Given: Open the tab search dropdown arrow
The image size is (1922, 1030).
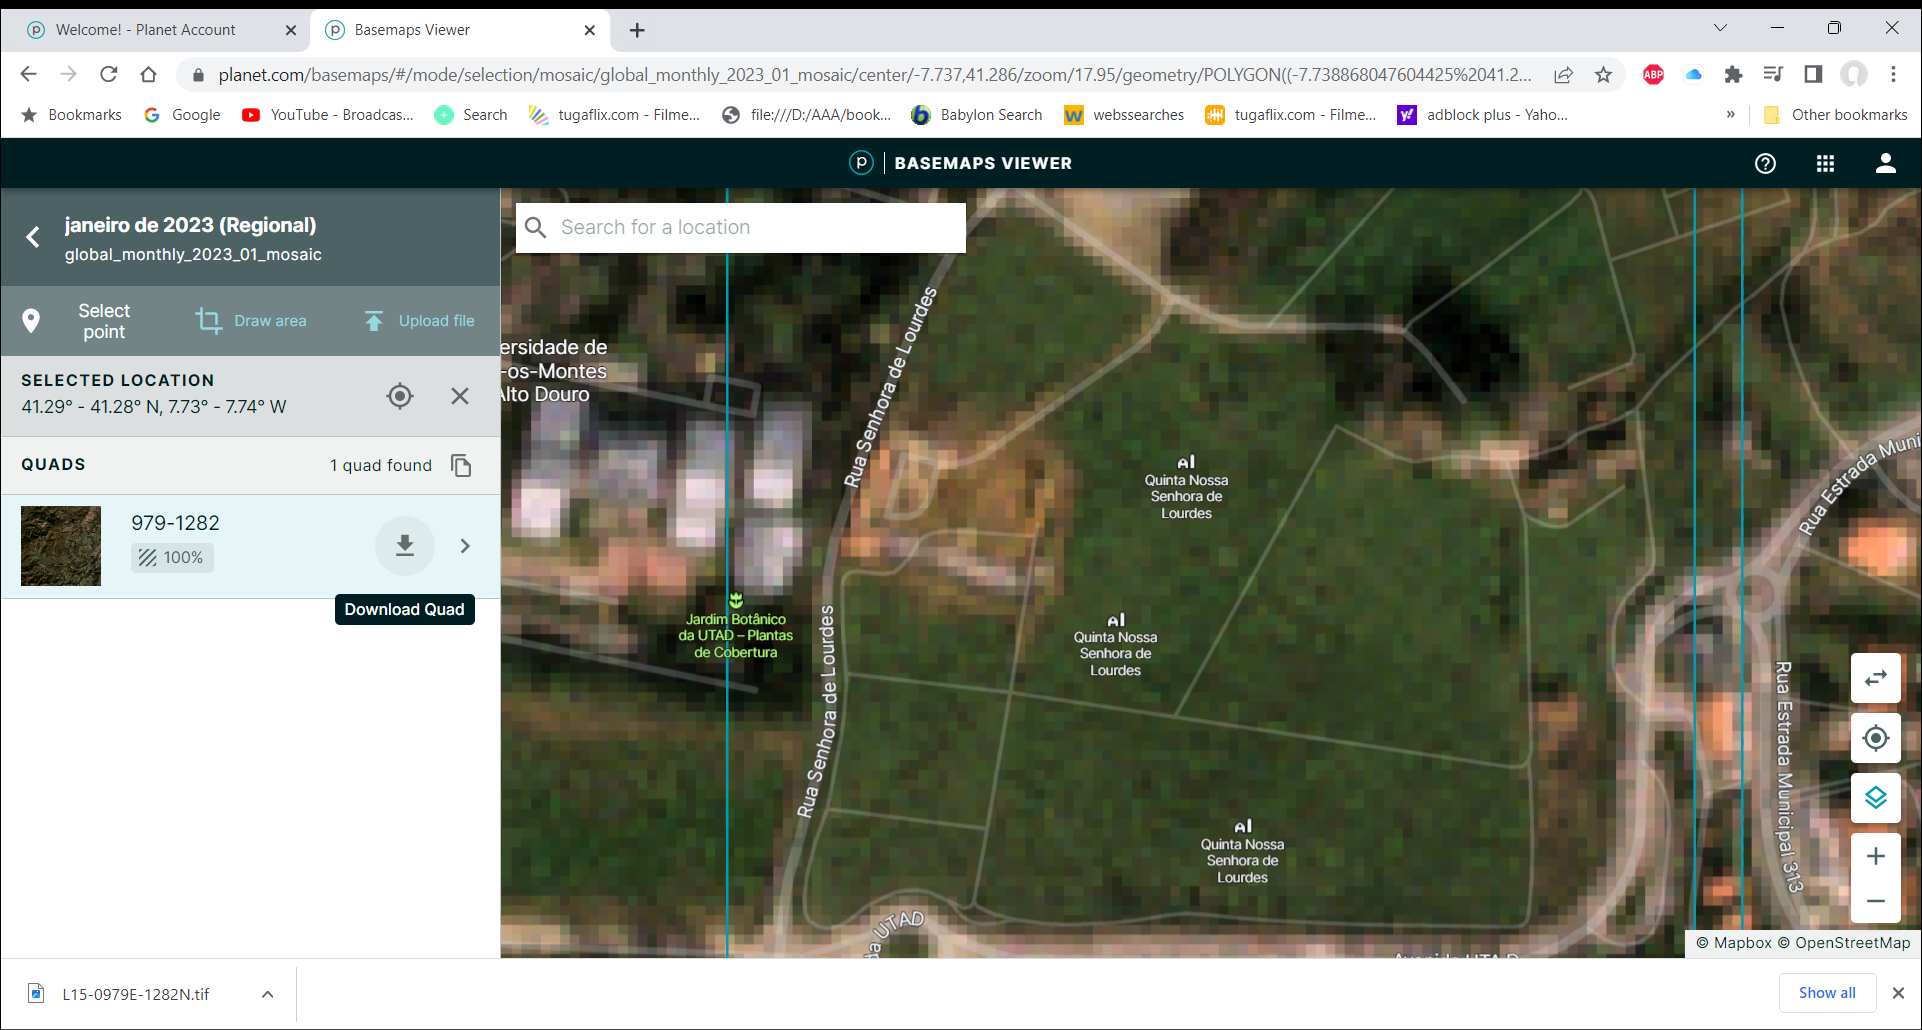Looking at the screenshot, I should 1721,29.
